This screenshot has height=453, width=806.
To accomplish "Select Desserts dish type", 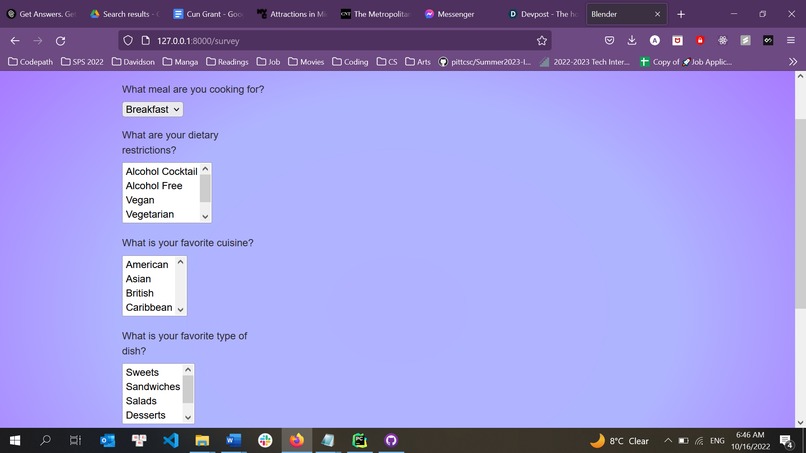I will [153, 415].
